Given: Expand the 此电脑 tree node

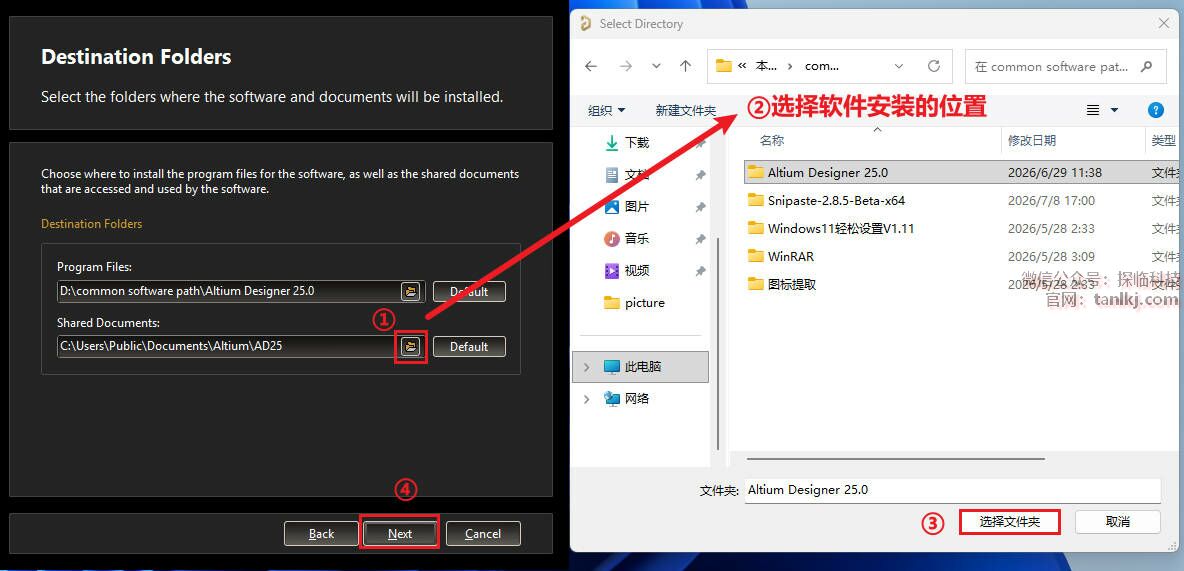Looking at the screenshot, I should point(587,366).
